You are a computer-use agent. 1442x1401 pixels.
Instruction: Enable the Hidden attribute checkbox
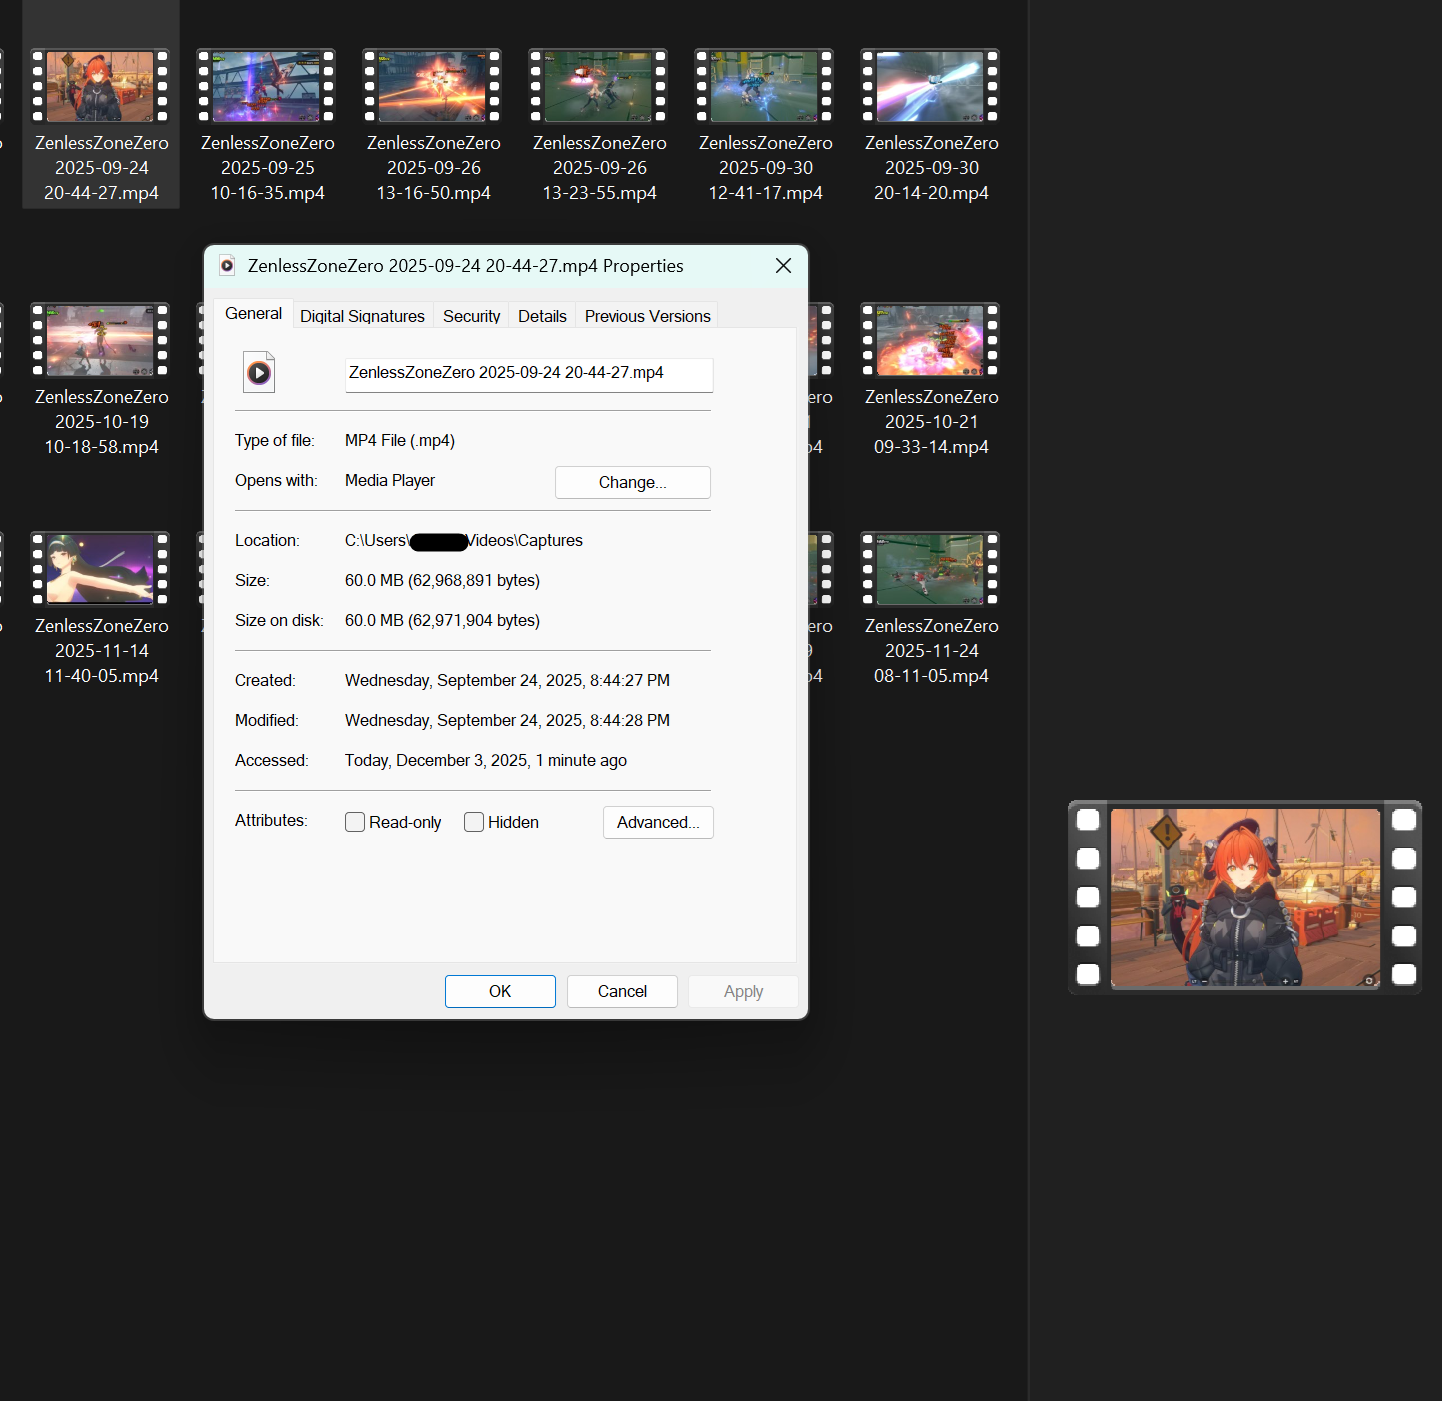point(474,822)
